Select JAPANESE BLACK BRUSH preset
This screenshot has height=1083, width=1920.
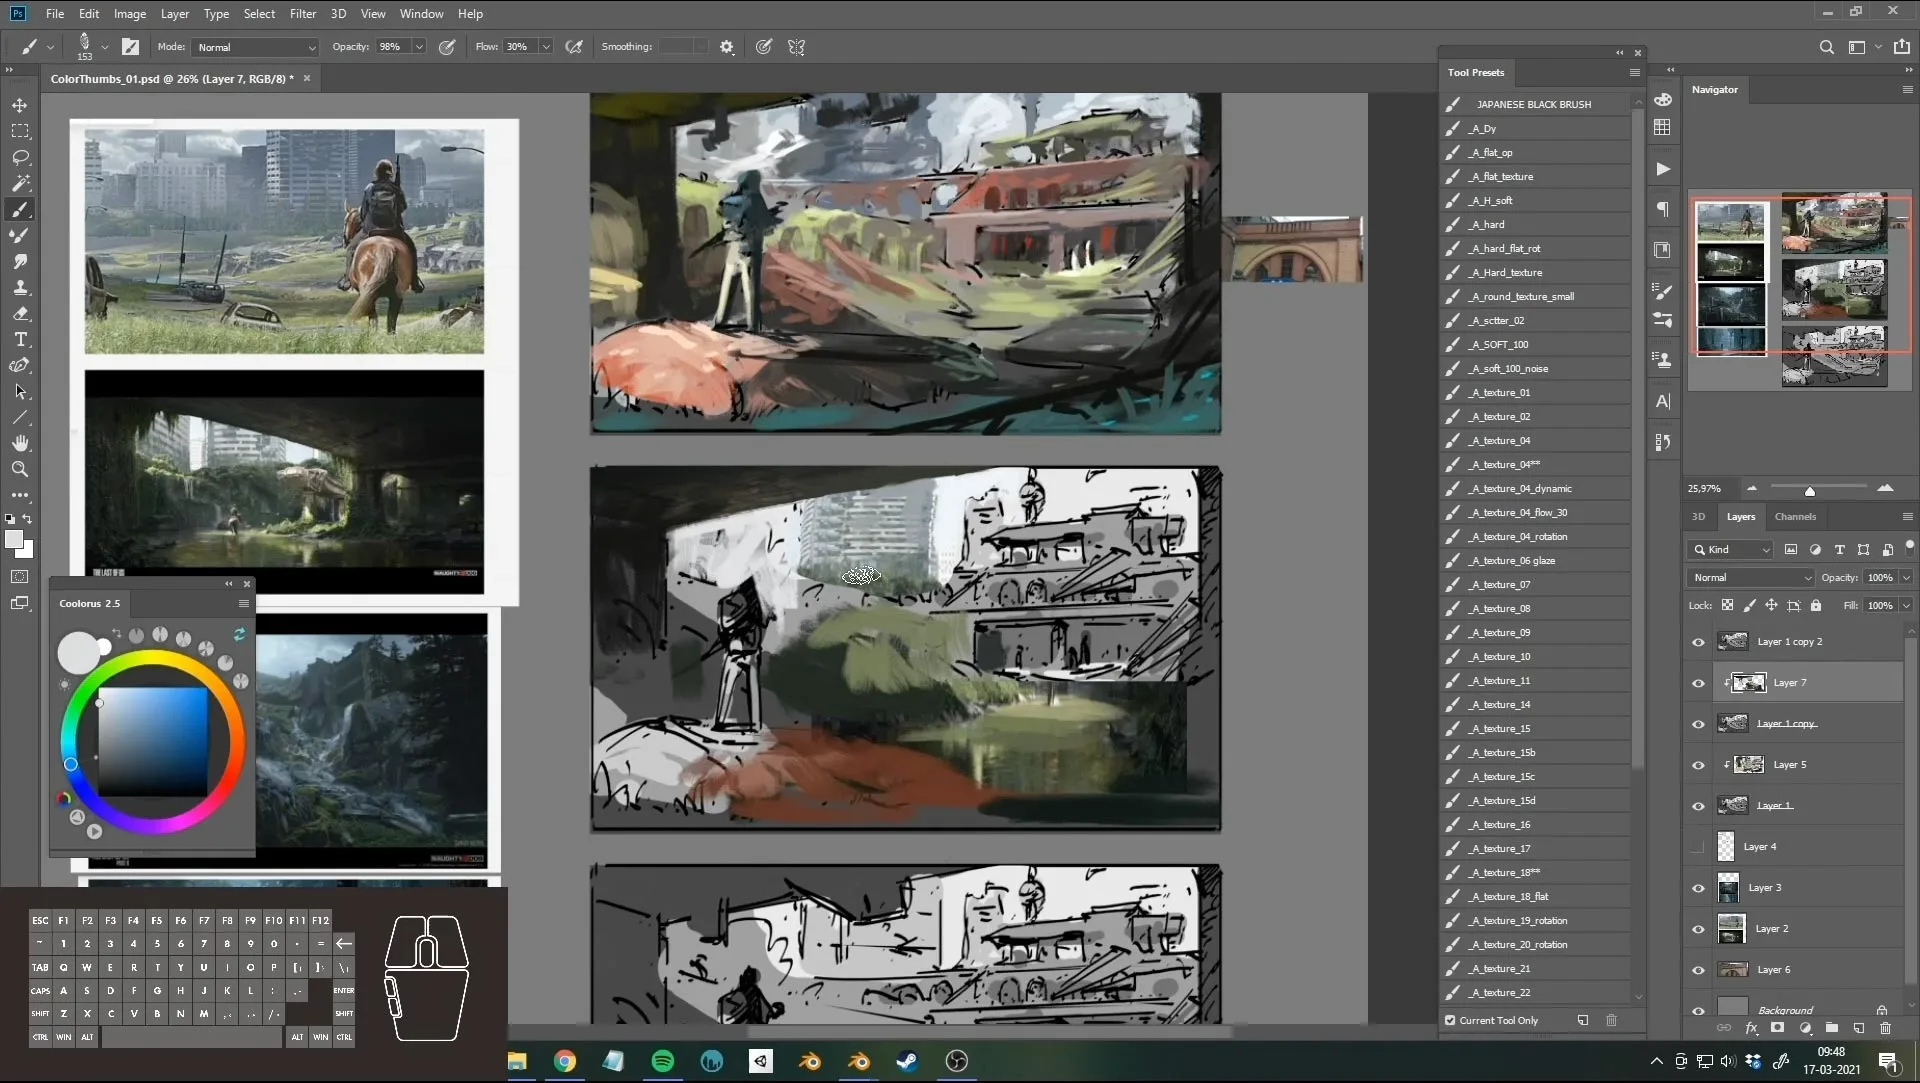pyautogui.click(x=1534, y=105)
